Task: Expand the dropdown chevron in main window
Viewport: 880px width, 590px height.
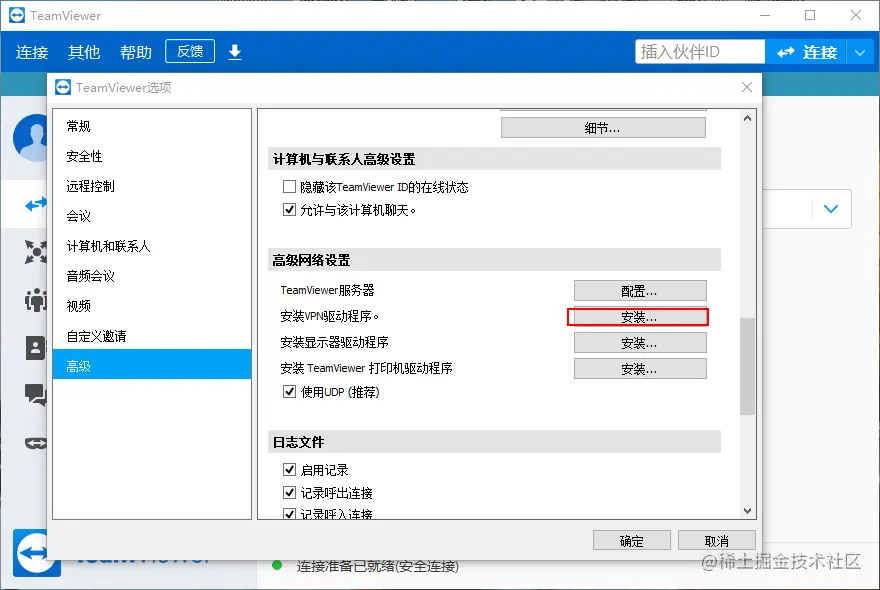Action: coord(831,209)
